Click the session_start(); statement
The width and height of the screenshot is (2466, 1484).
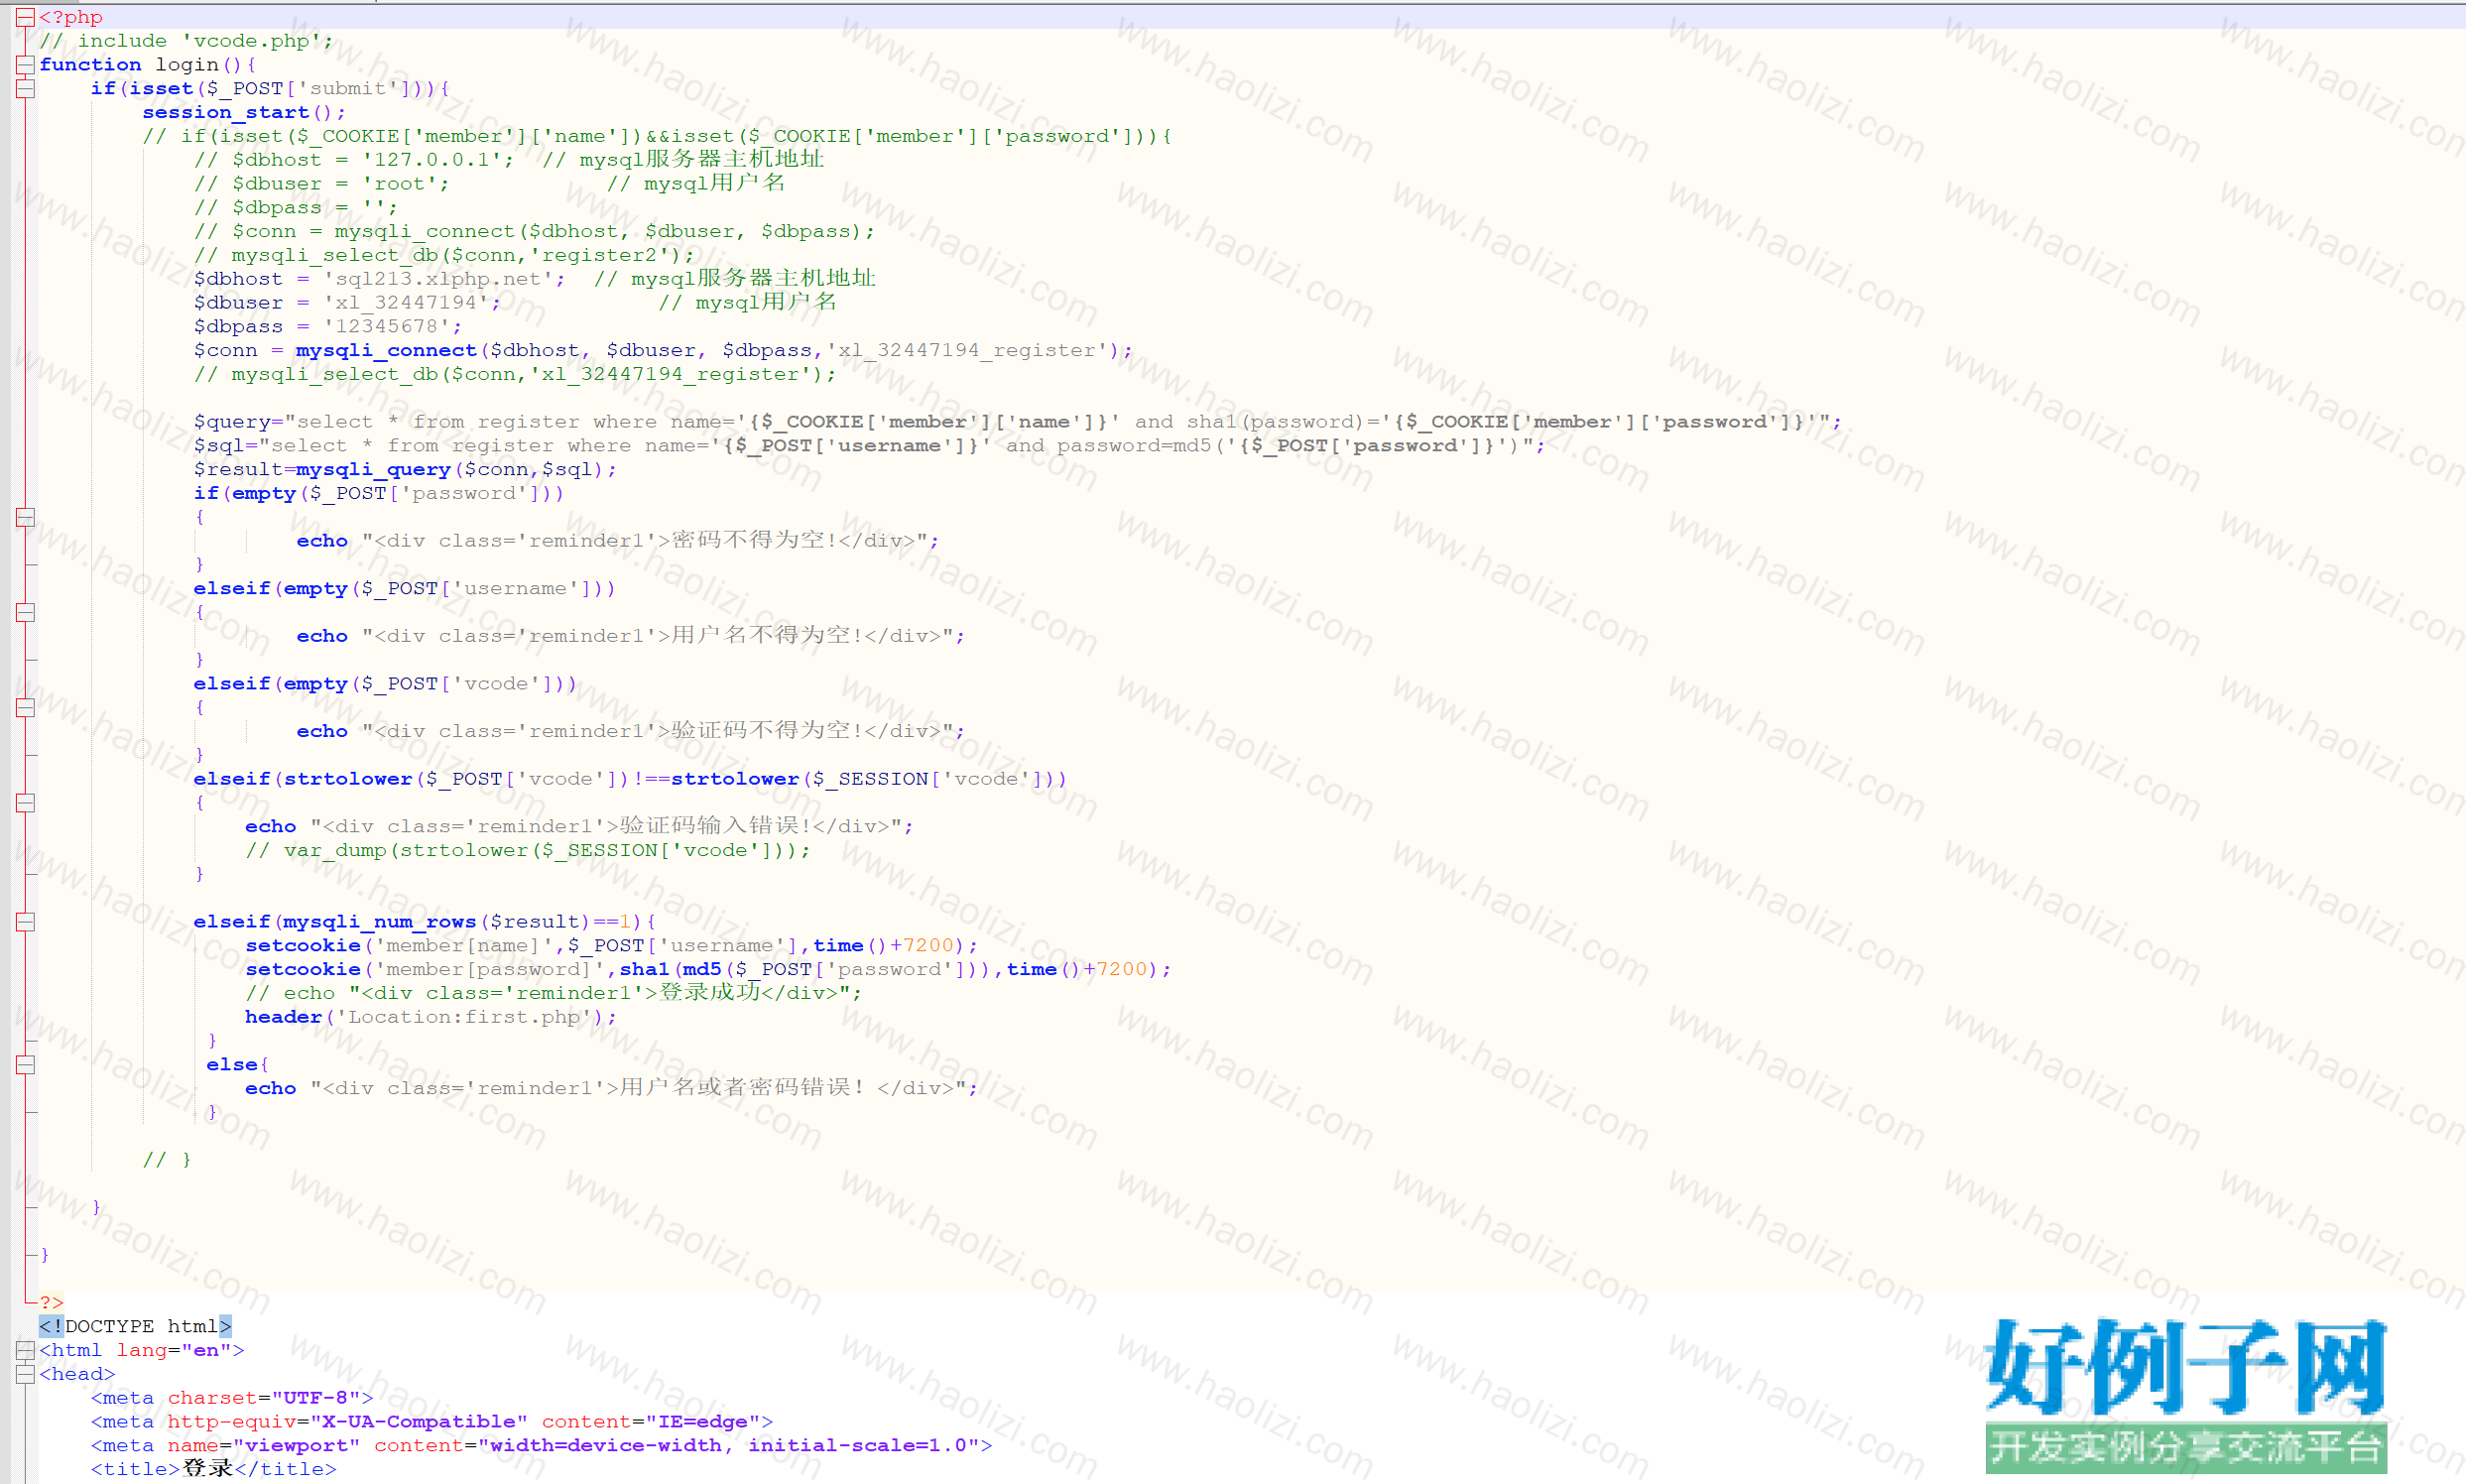point(244,112)
